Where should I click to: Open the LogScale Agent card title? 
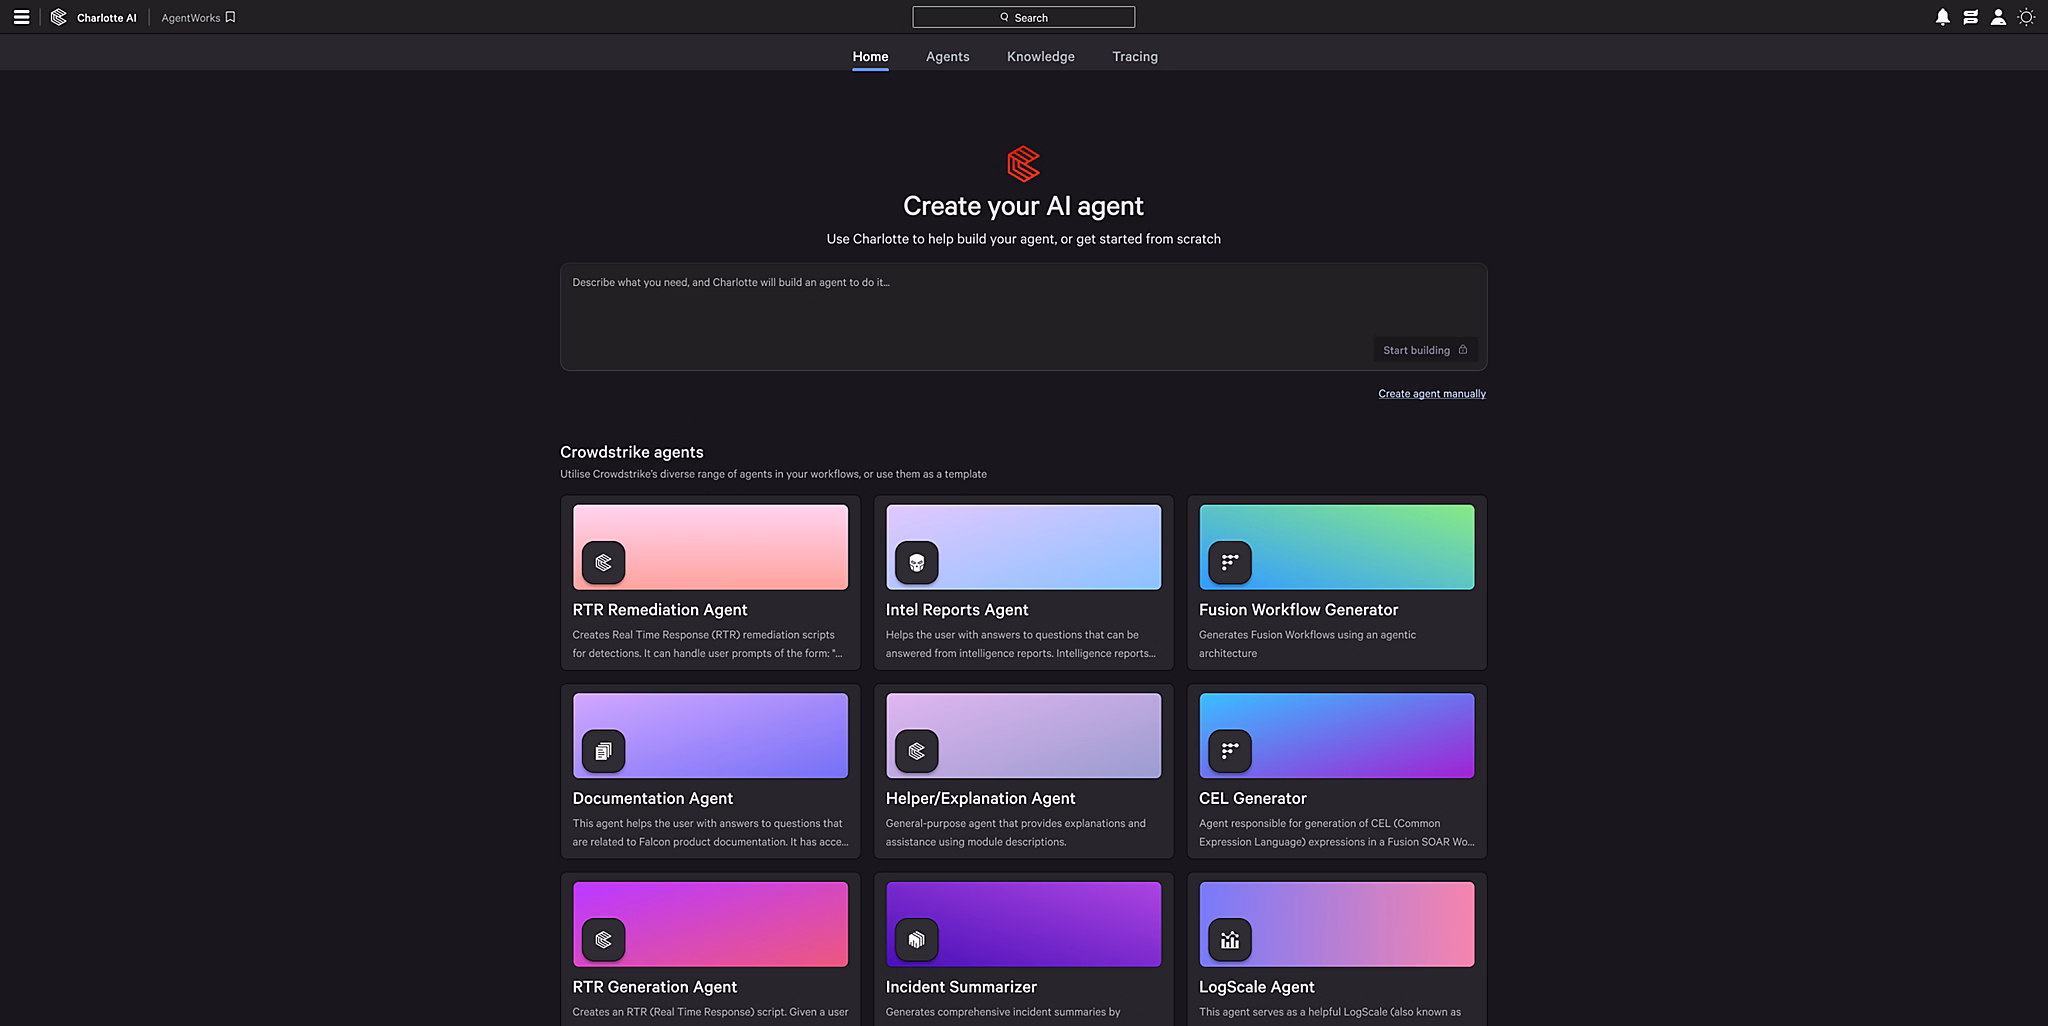point(1256,987)
